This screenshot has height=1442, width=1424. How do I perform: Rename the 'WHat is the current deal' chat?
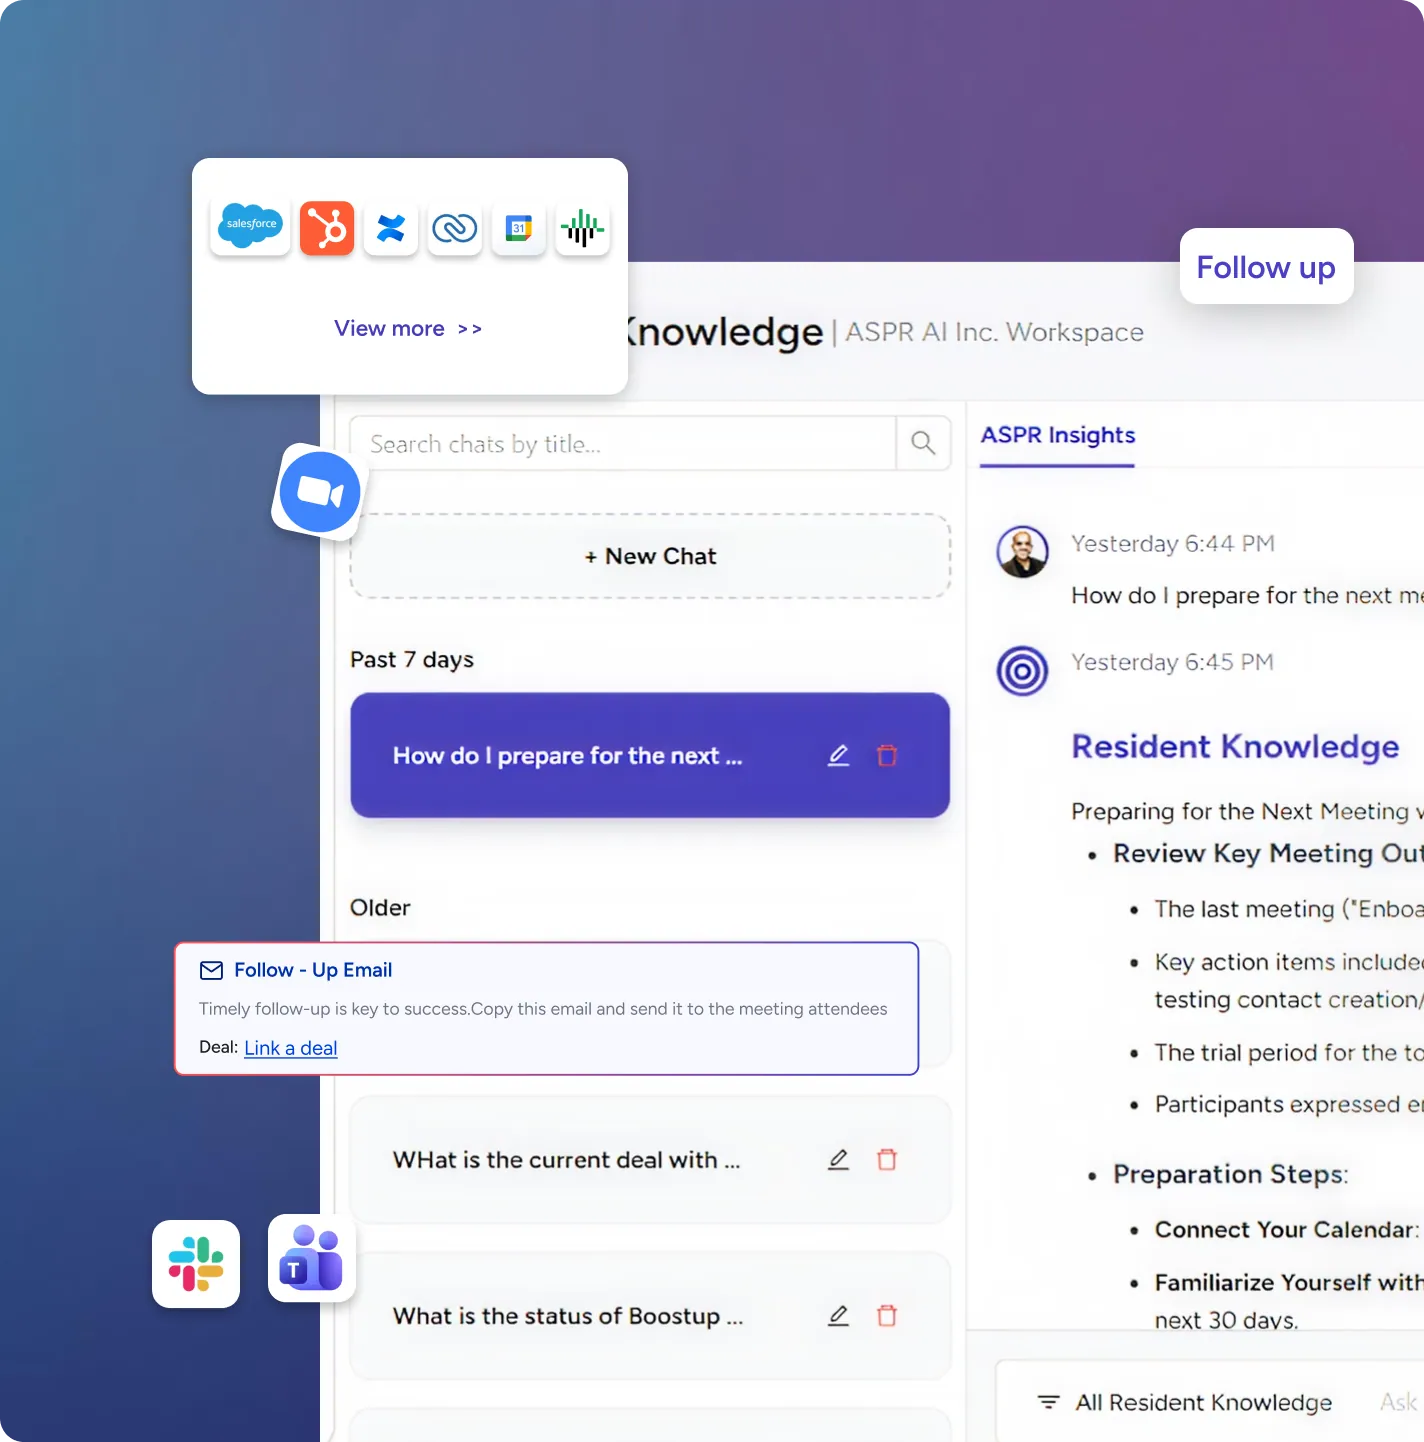pyautogui.click(x=838, y=1160)
